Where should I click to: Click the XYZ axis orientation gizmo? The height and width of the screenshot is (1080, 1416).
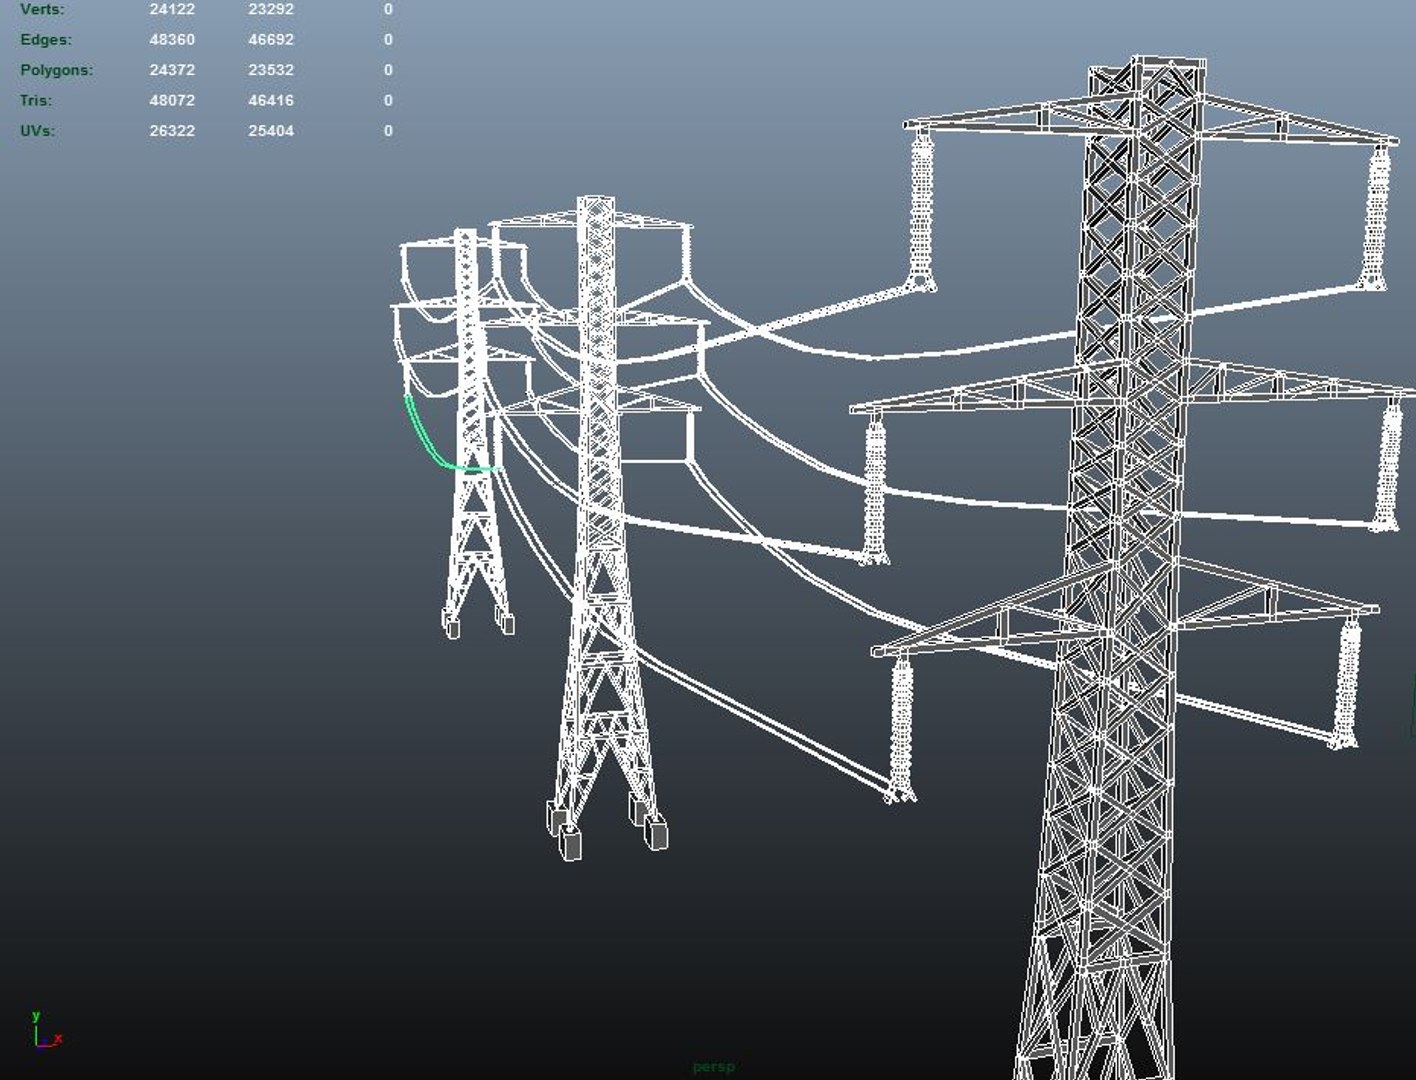[46, 1030]
